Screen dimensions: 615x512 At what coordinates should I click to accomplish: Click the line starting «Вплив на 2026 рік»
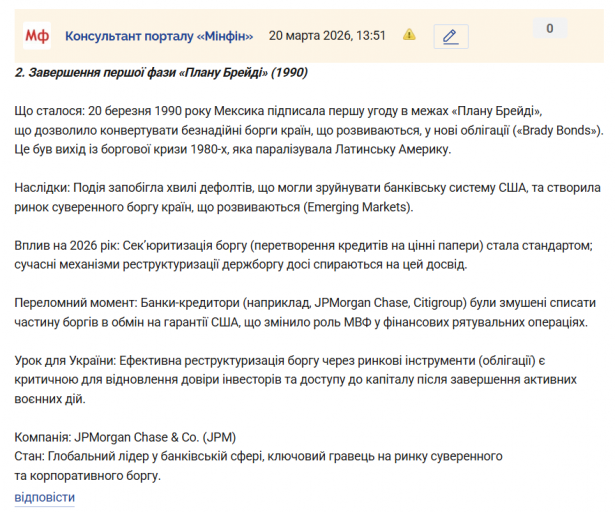303,246
